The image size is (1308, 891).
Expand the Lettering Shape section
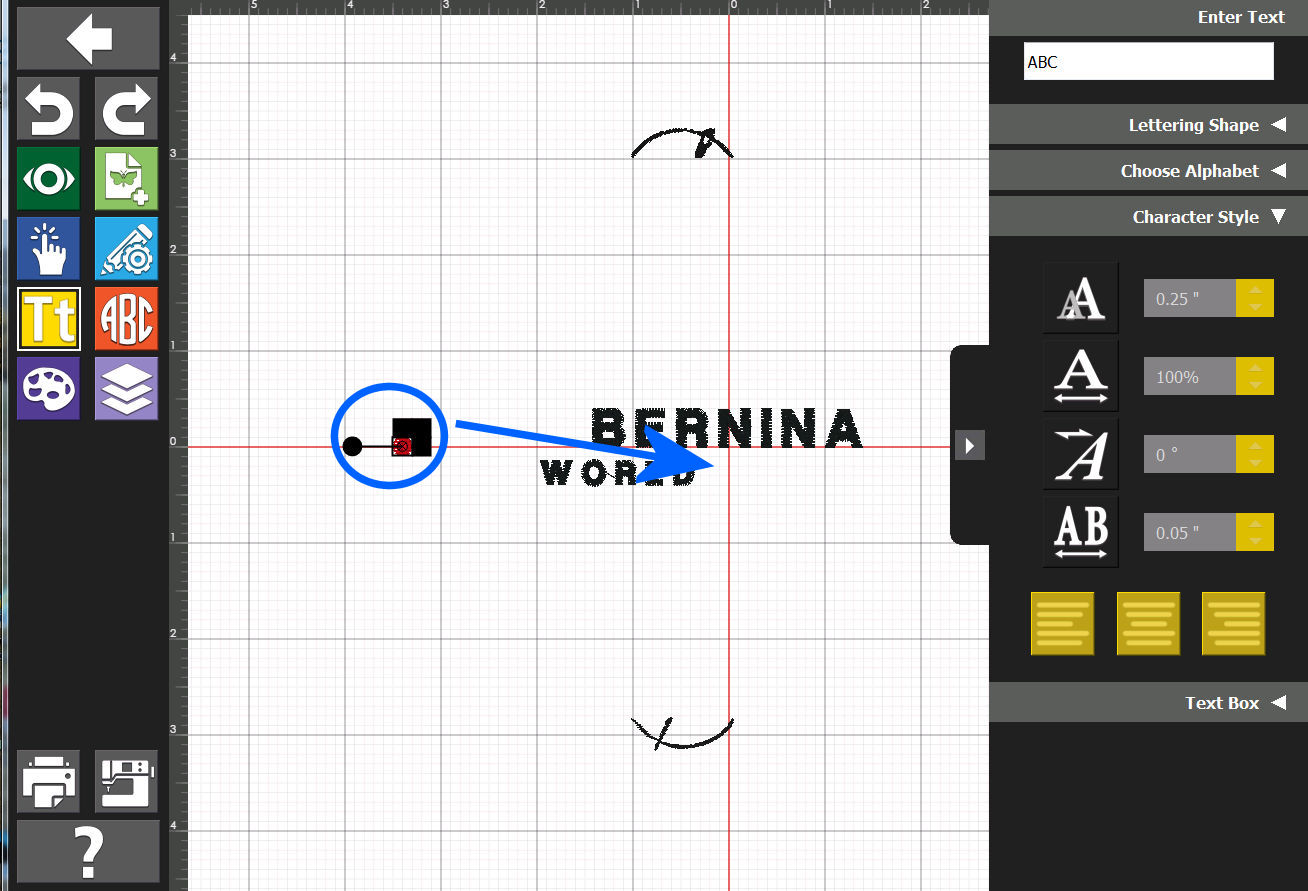[x=1148, y=125]
